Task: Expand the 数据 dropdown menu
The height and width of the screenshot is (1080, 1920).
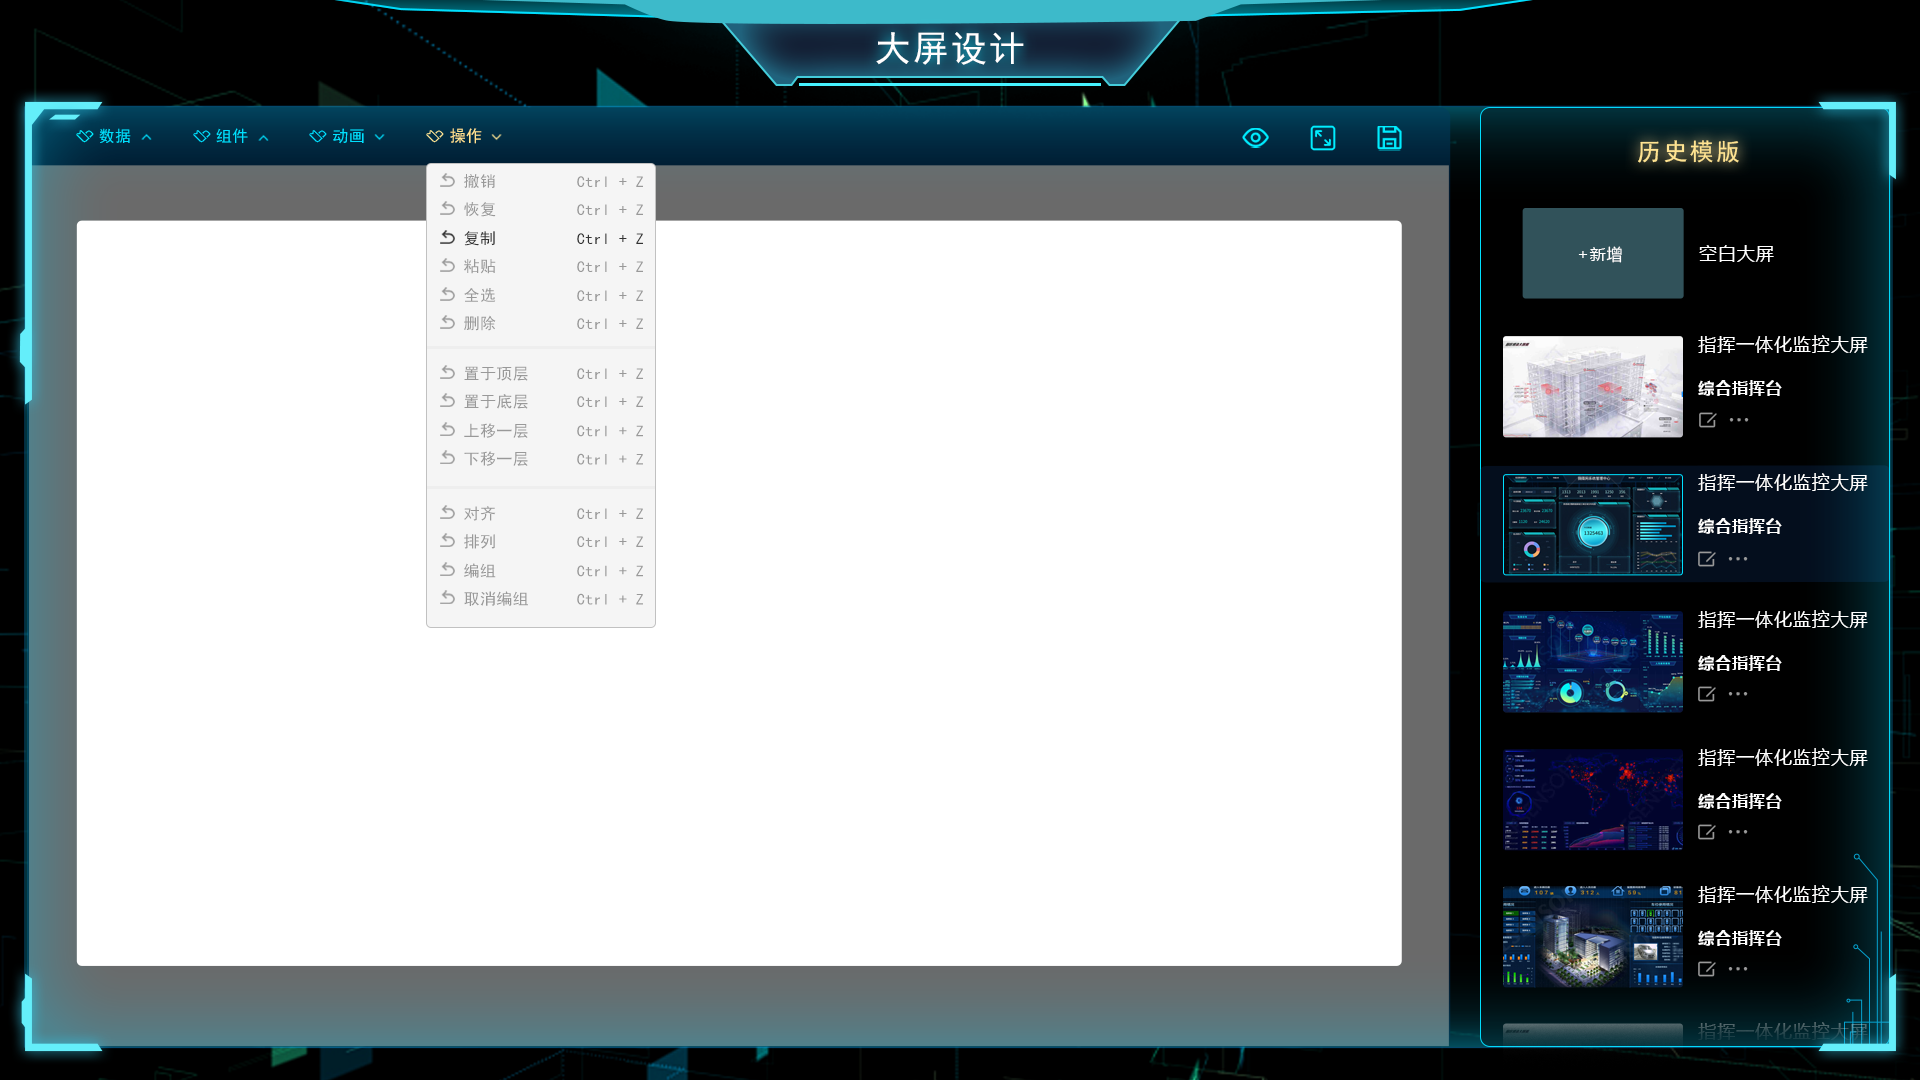Action: [114, 137]
